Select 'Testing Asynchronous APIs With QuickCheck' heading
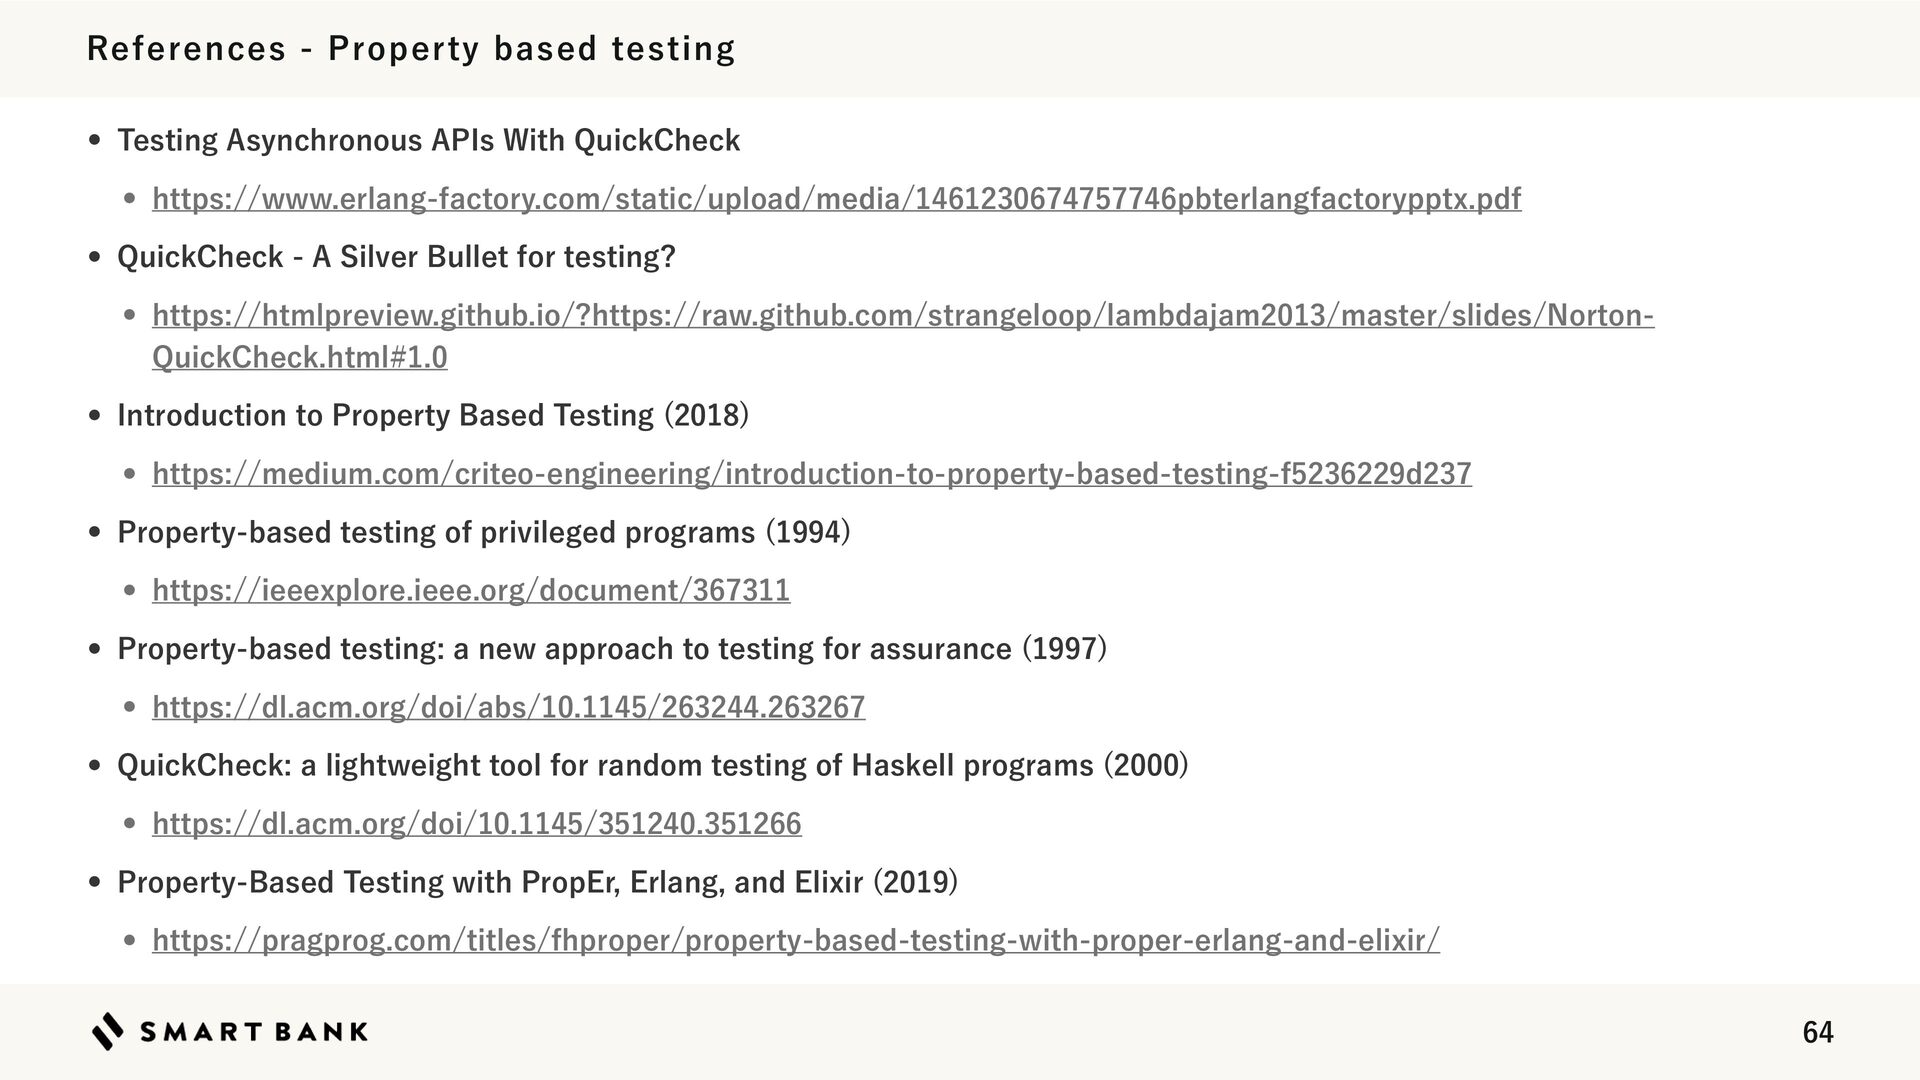This screenshot has height=1080, width=1920. click(428, 140)
